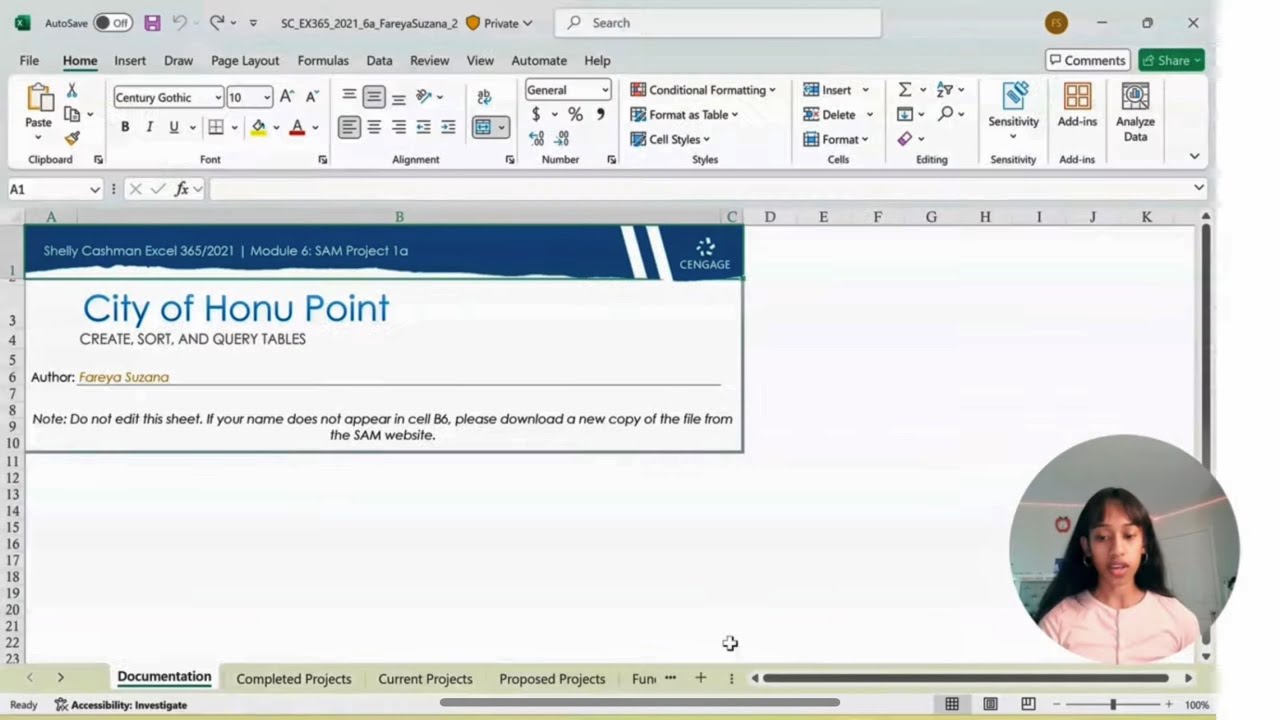Image resolution: width=1280 pixels, height=720 pixels.
Task: Adjust the zoom slider handle
Action: (1113, 704)
